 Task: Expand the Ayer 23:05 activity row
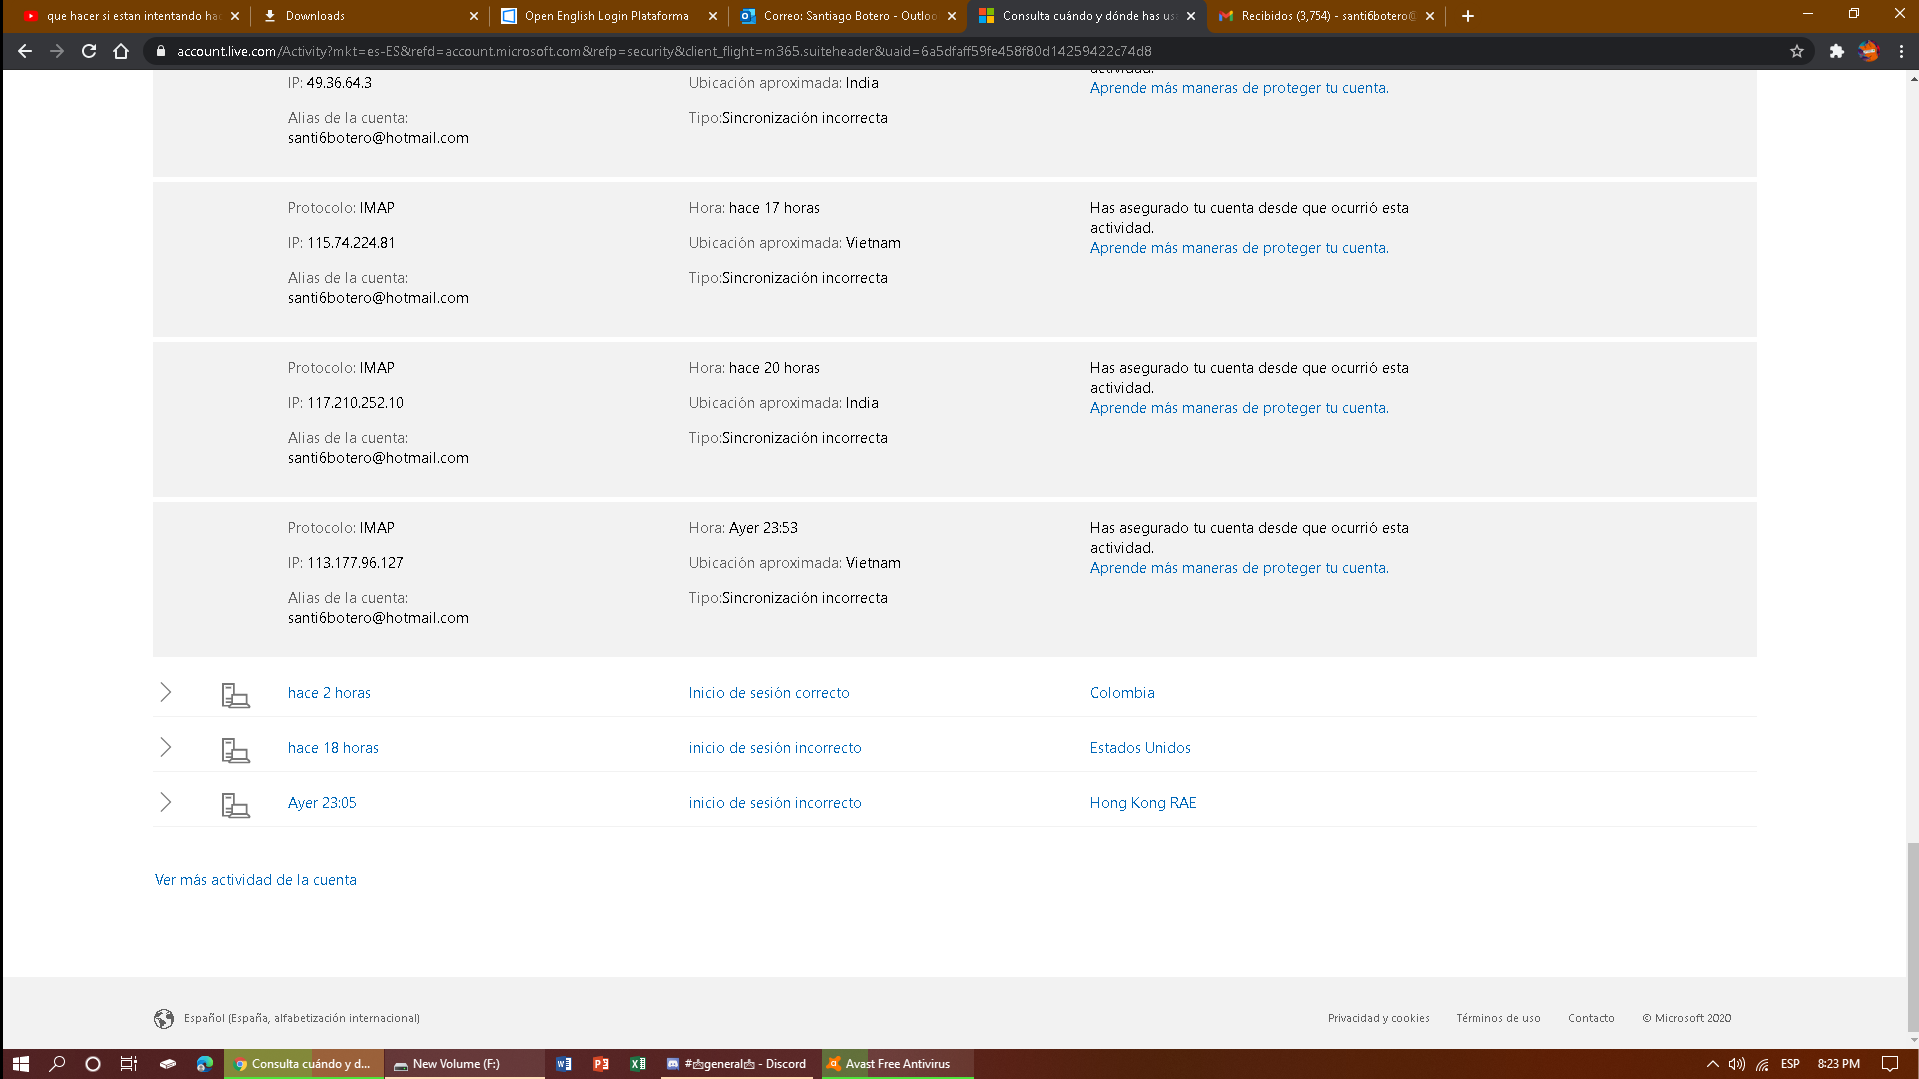point(166,802)
